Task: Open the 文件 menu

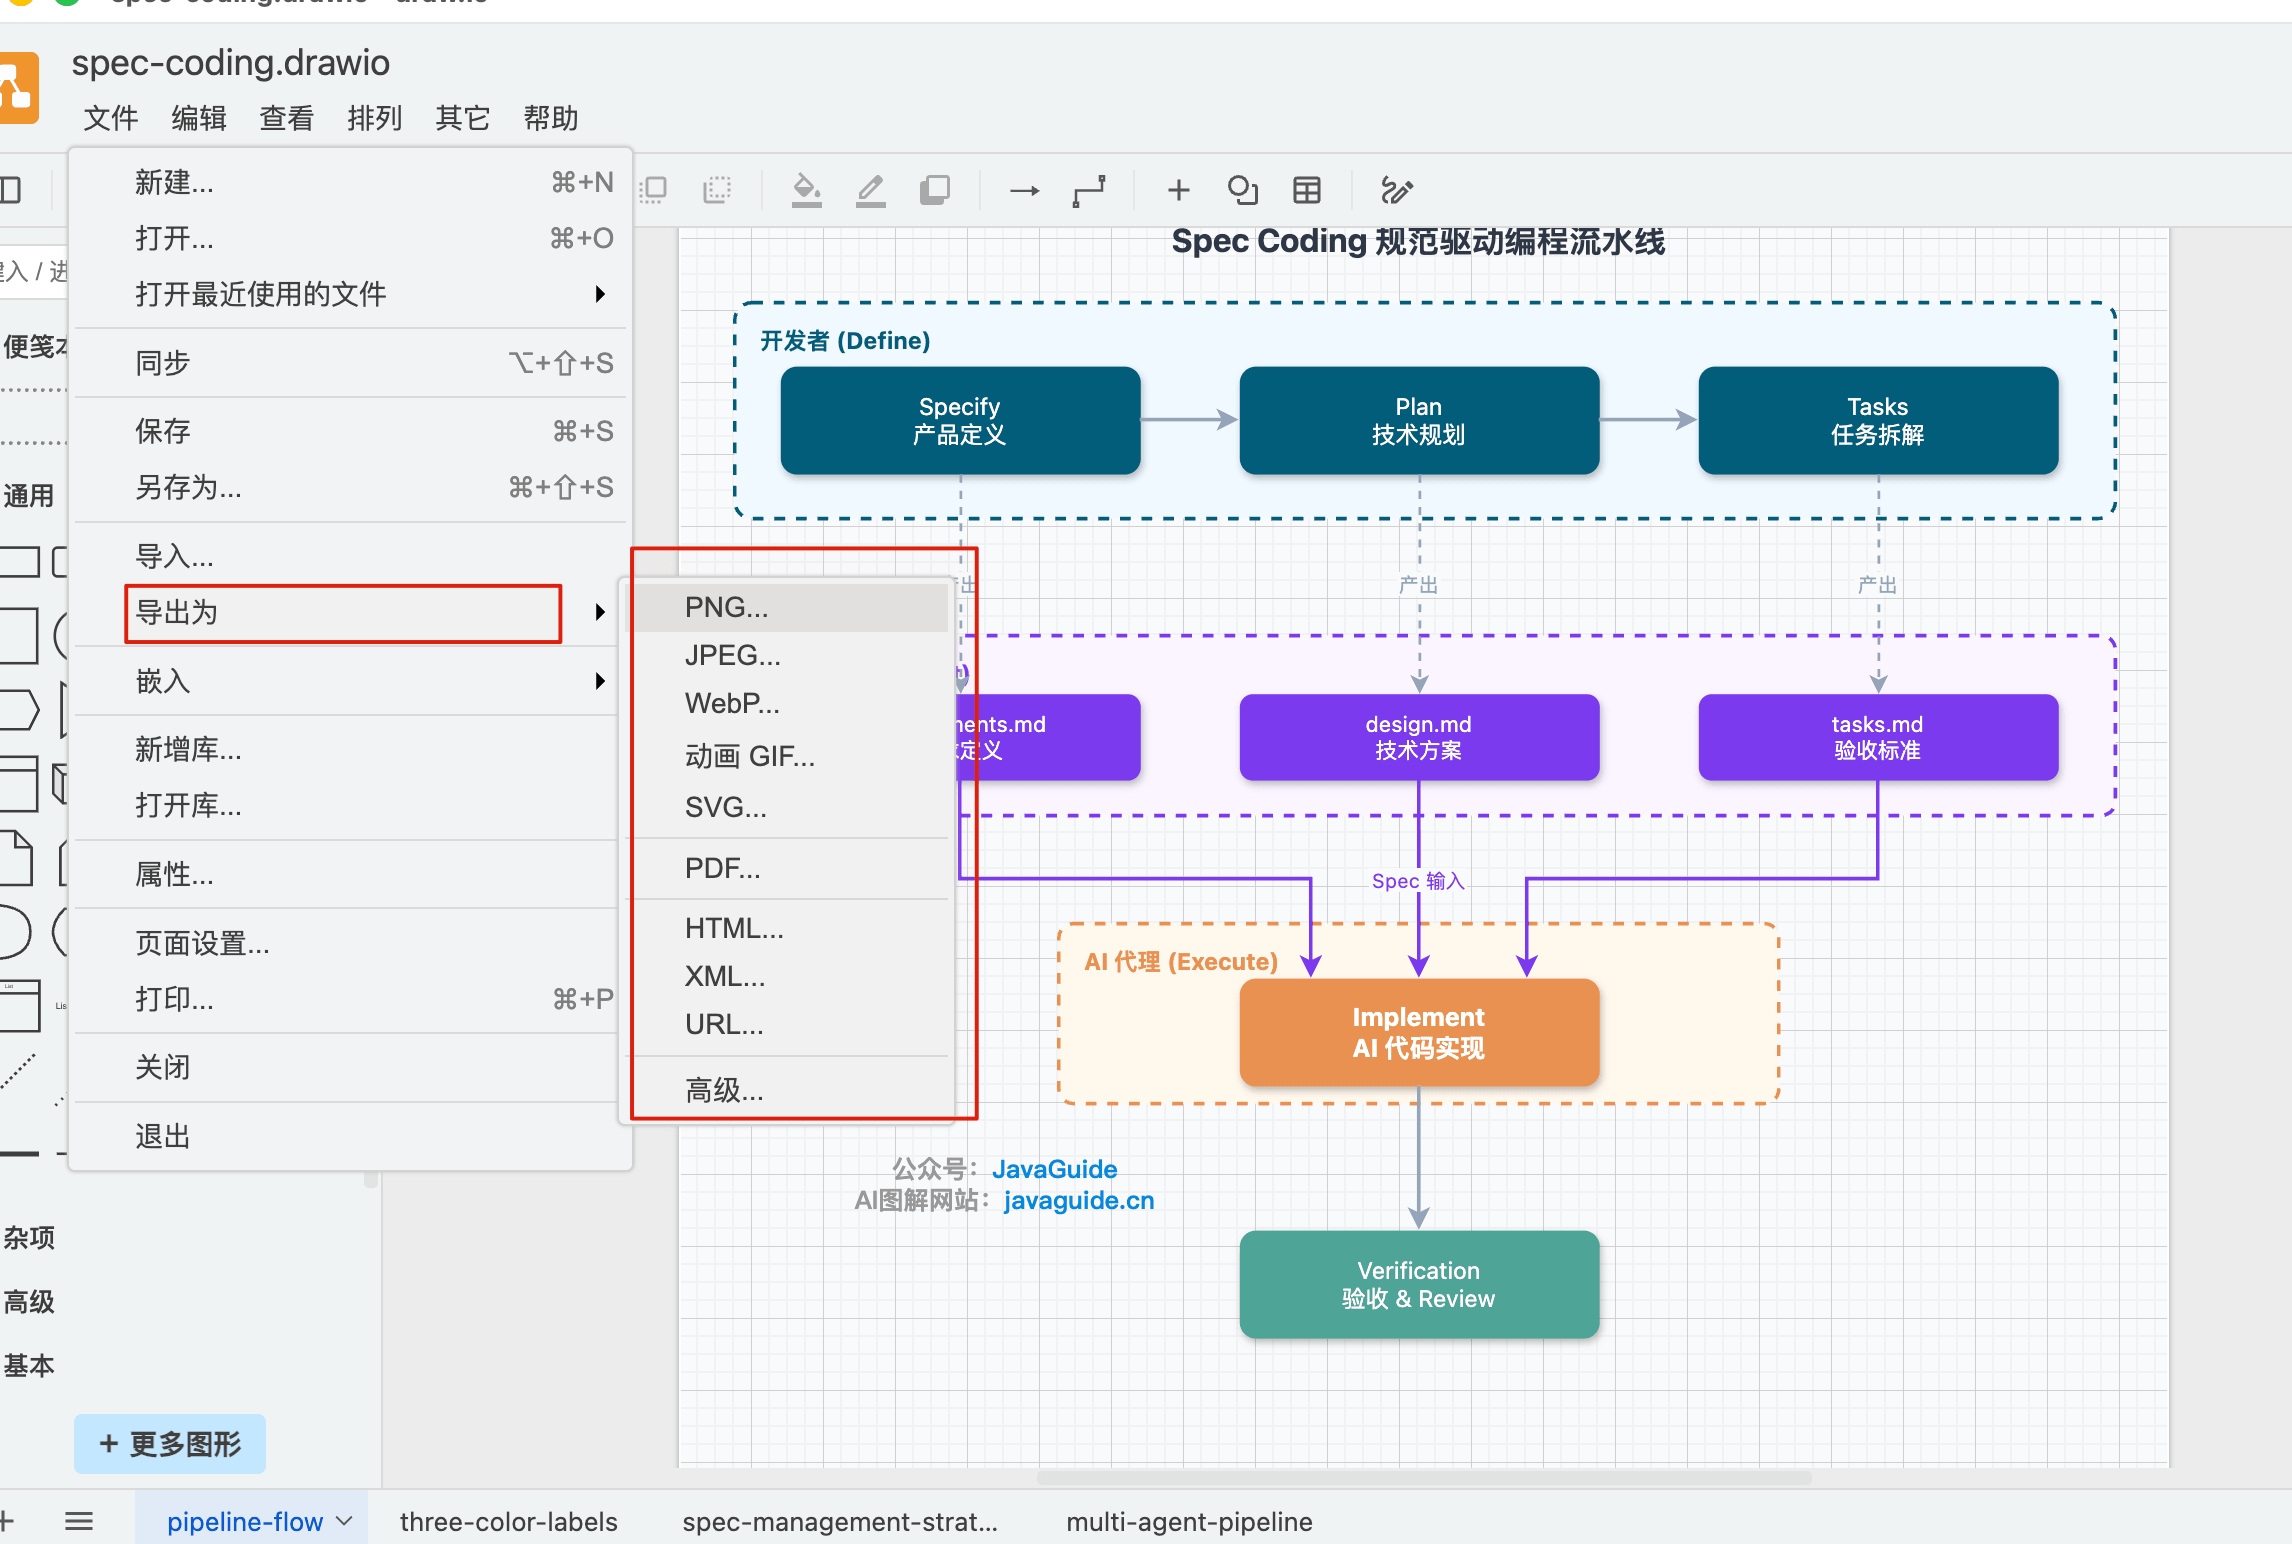Action: (111, 118)
